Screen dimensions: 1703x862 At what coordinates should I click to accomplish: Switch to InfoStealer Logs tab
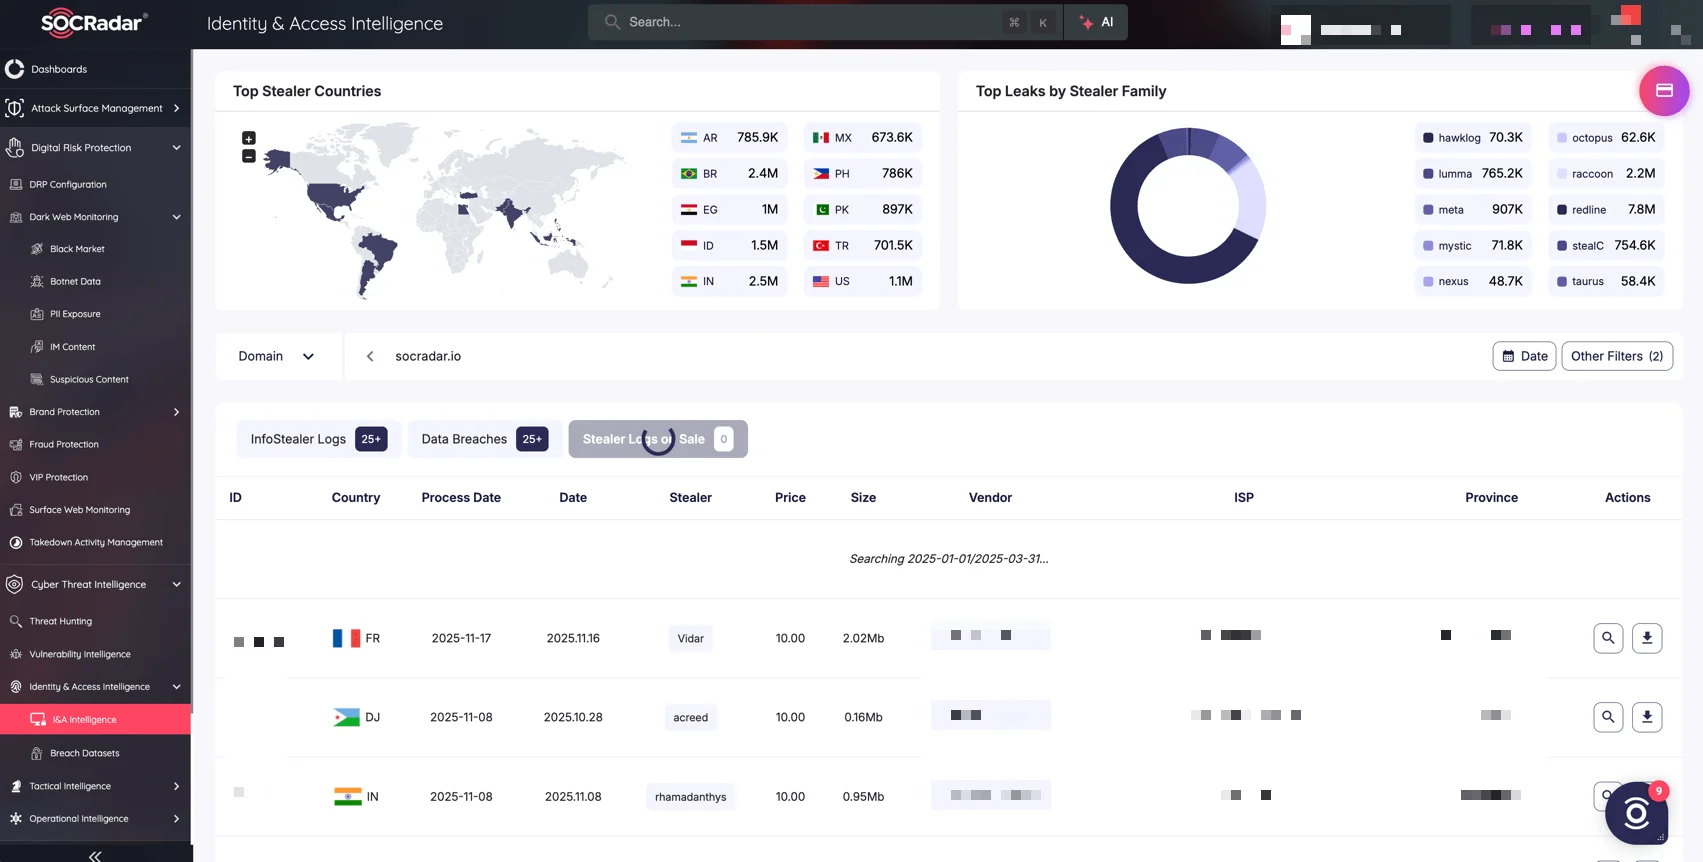point(319,439)
